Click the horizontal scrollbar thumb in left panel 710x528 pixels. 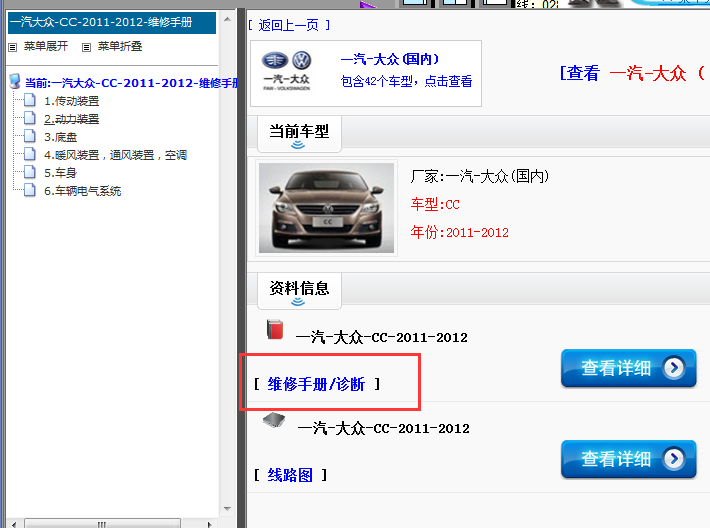[102, 524]
